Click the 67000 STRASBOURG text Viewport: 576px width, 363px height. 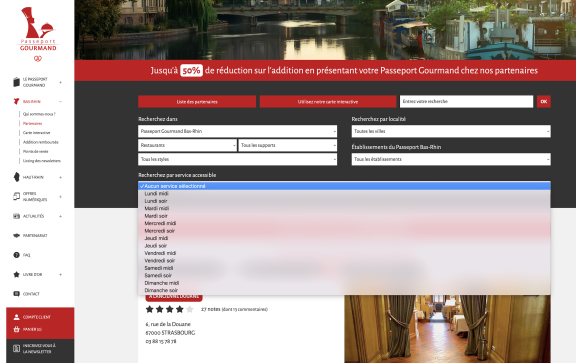coord(170,333)
